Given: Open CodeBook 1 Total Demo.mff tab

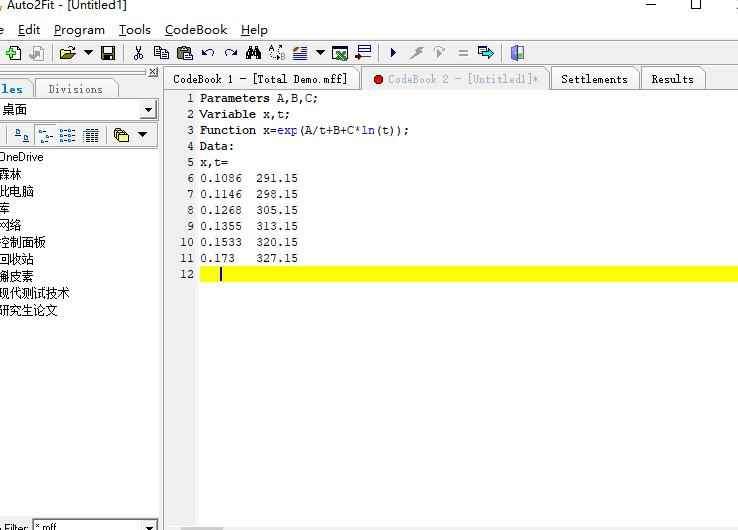Looking at the screenshot, I should point(260,79).
